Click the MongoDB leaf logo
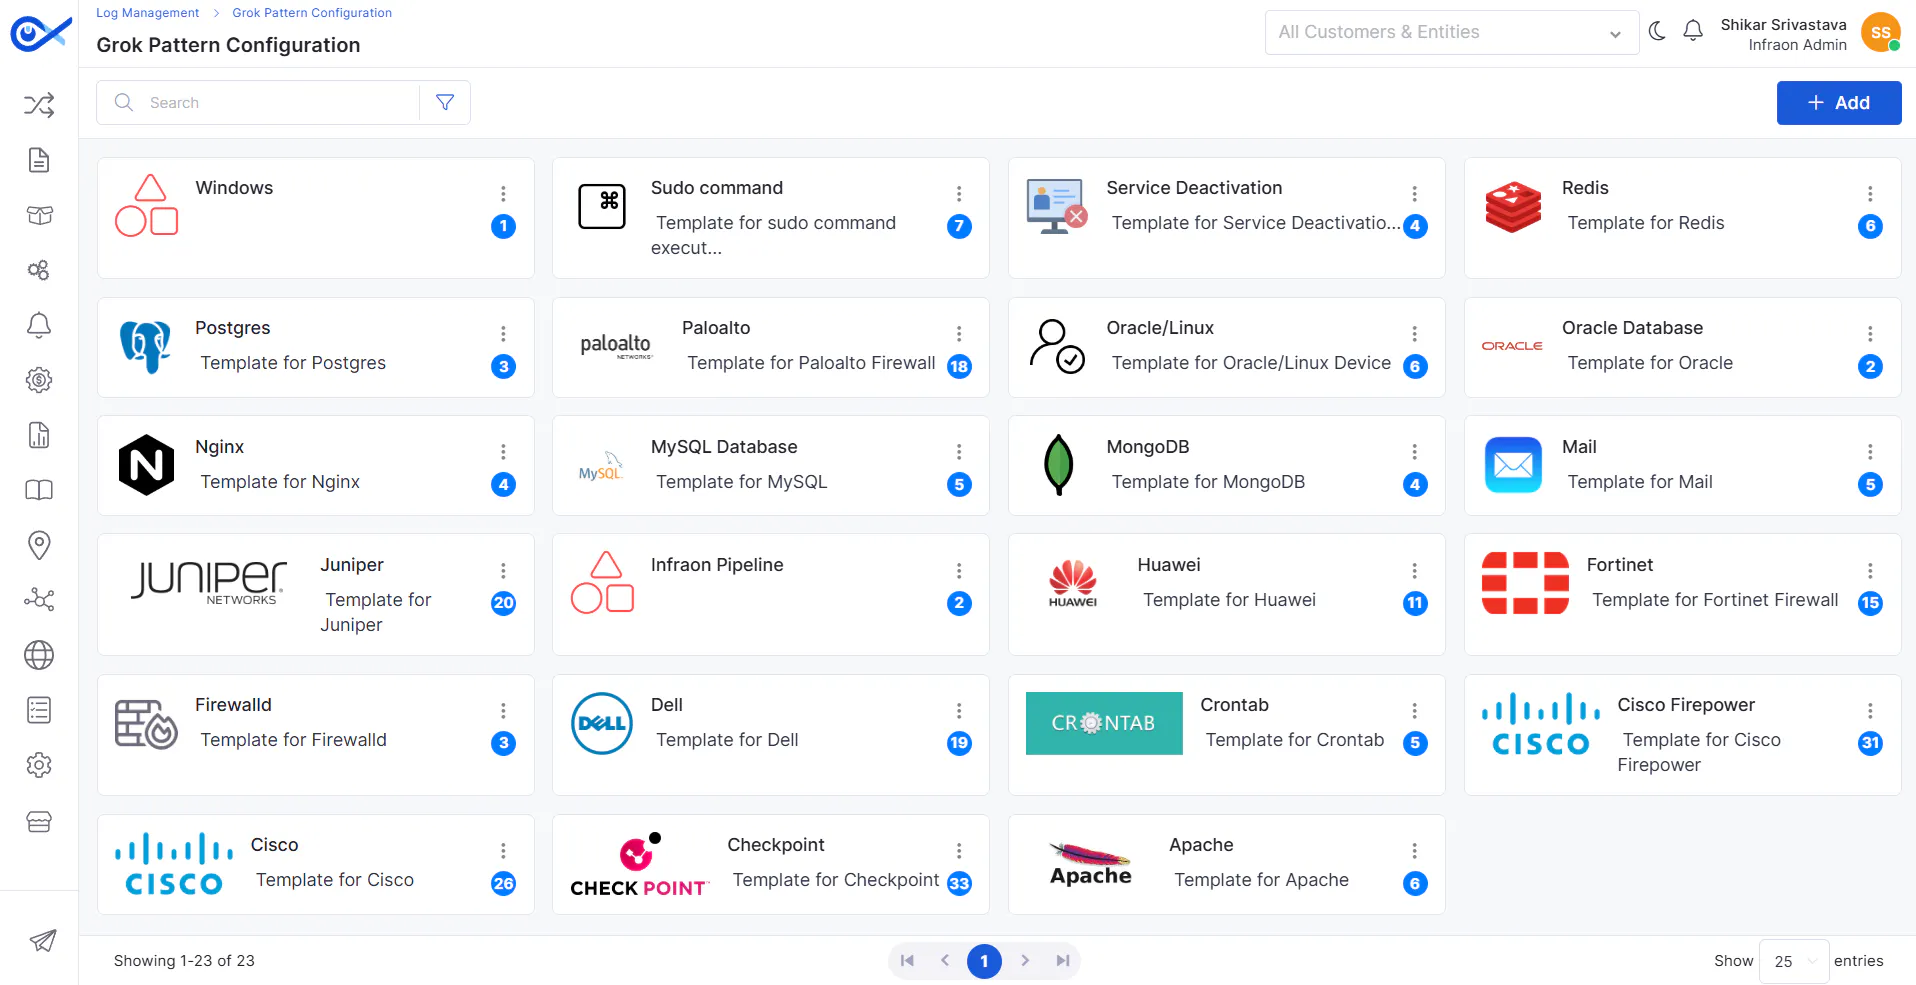 [x=1058, y=465]
